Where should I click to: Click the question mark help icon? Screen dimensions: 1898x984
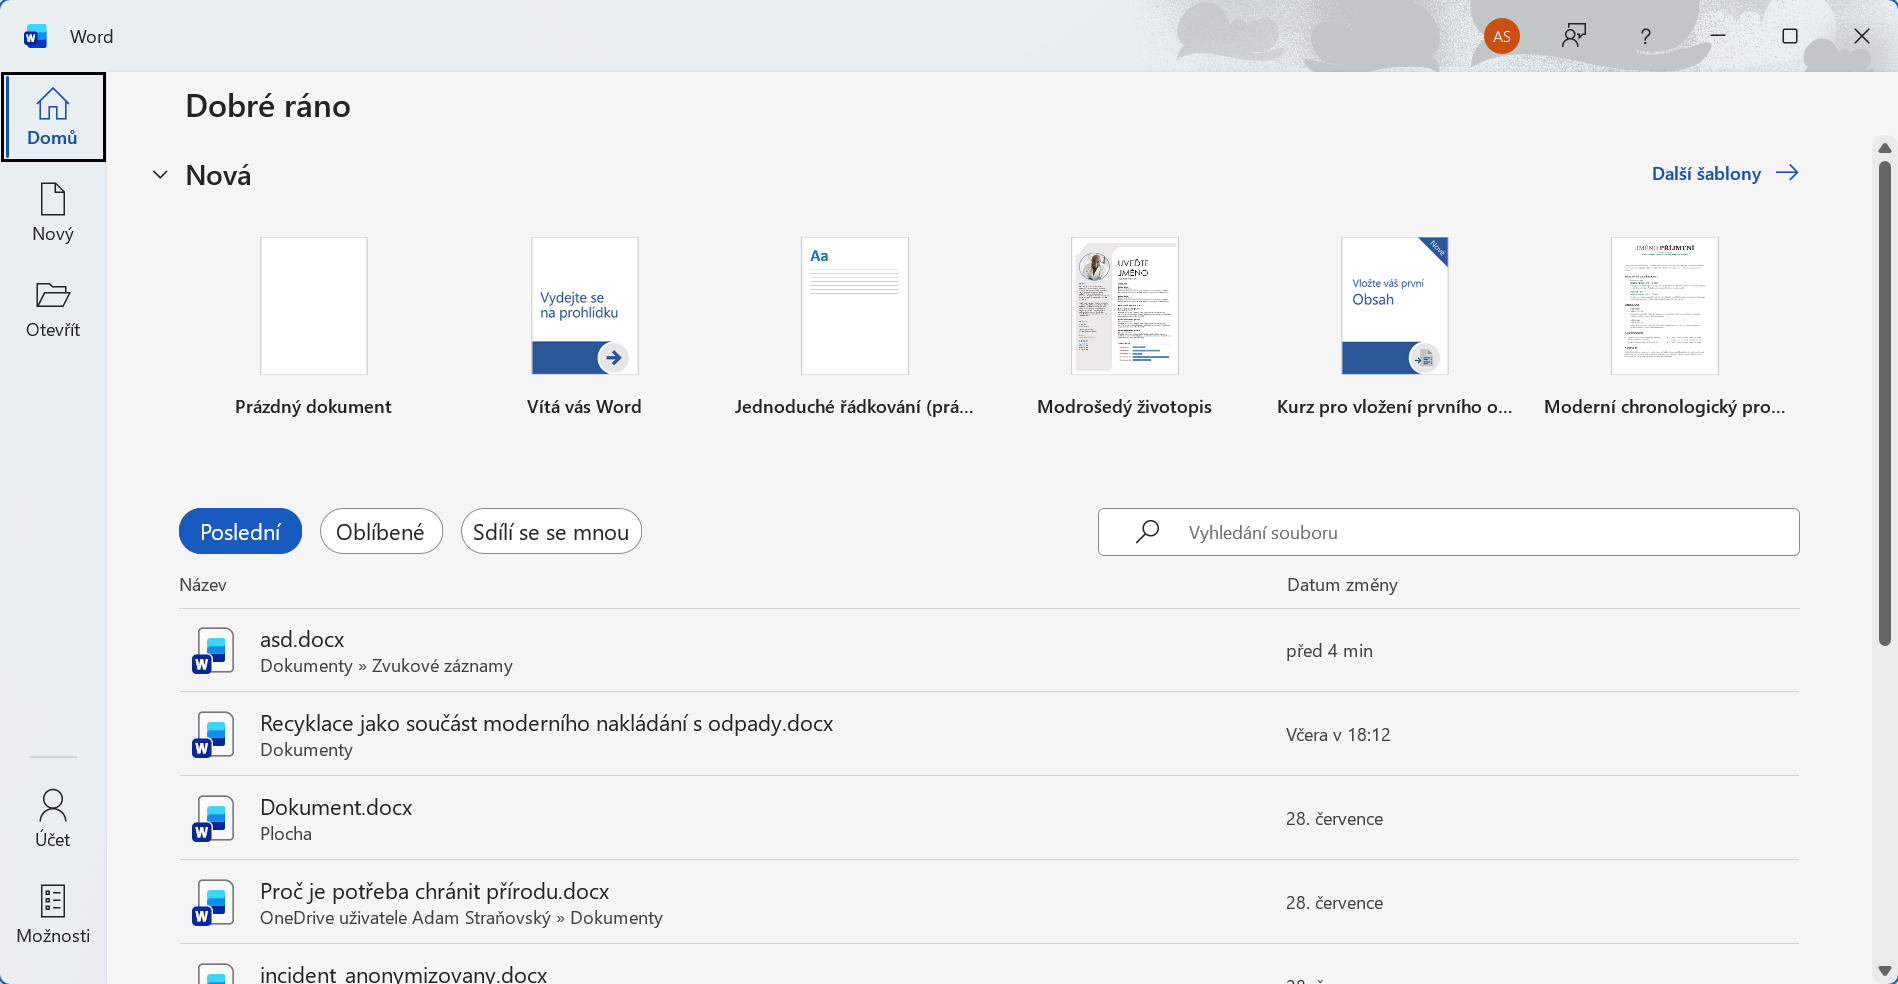[1645, 37]
